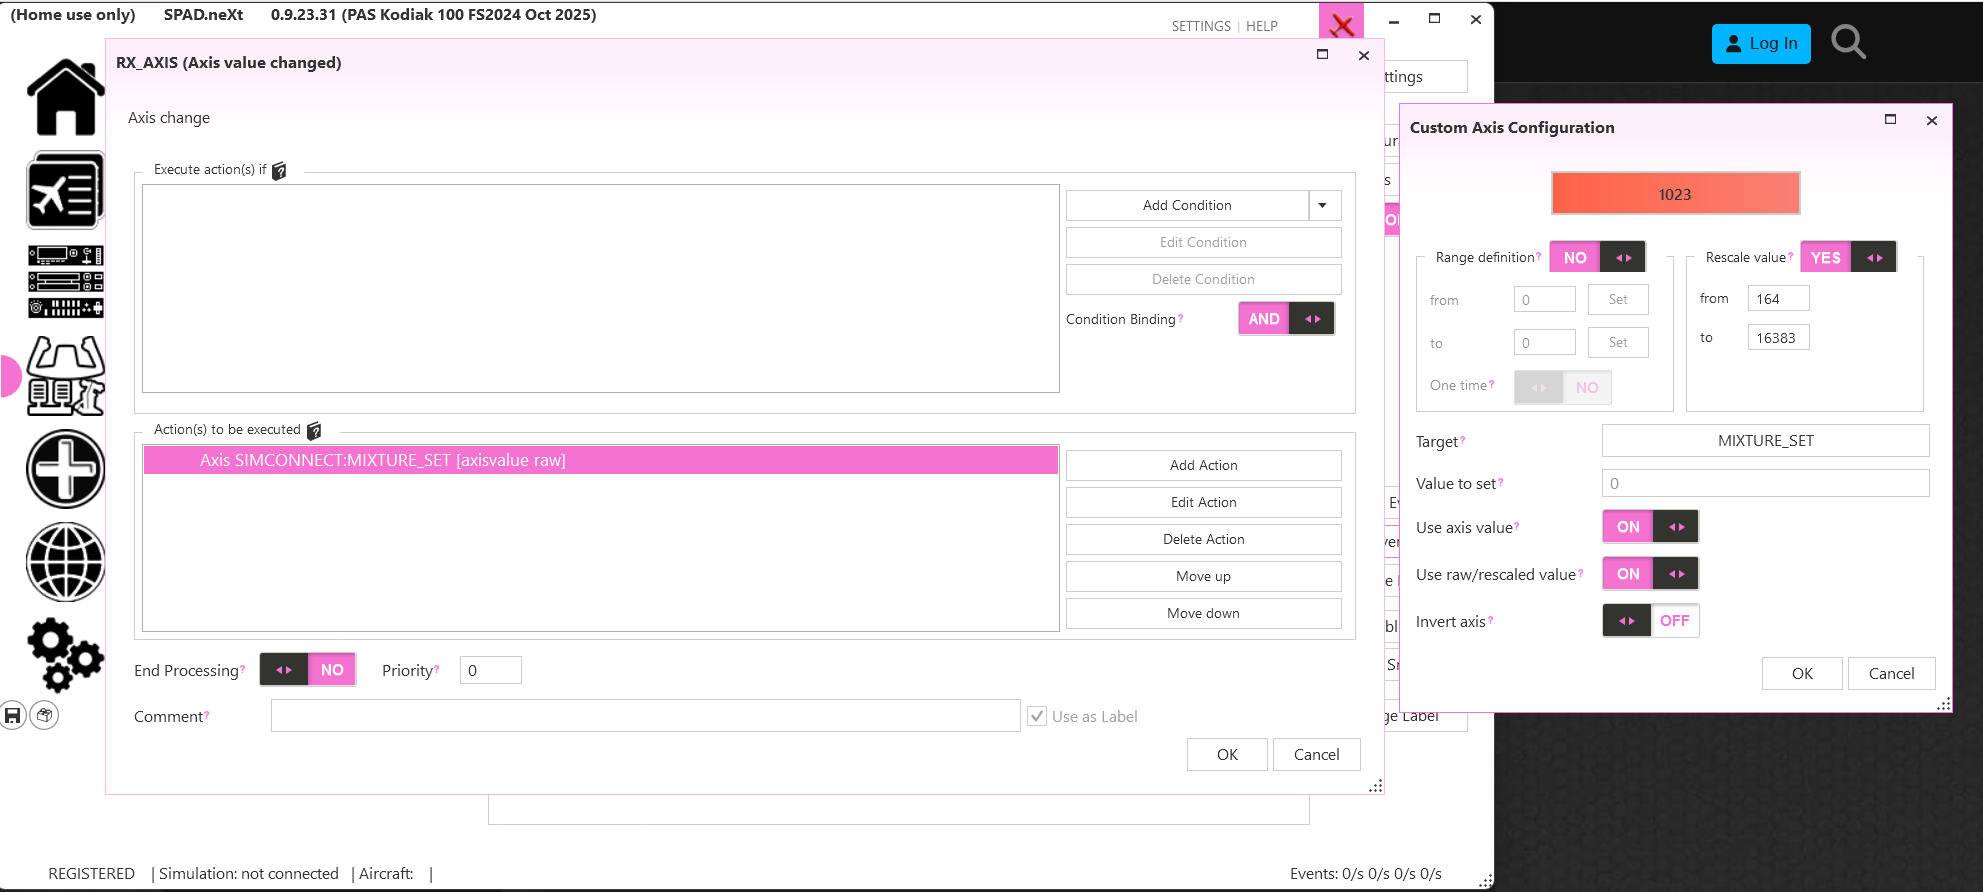Click the search magnifier icon
The height and width of the screenshot is (892, 1983).
(1848, 43)
